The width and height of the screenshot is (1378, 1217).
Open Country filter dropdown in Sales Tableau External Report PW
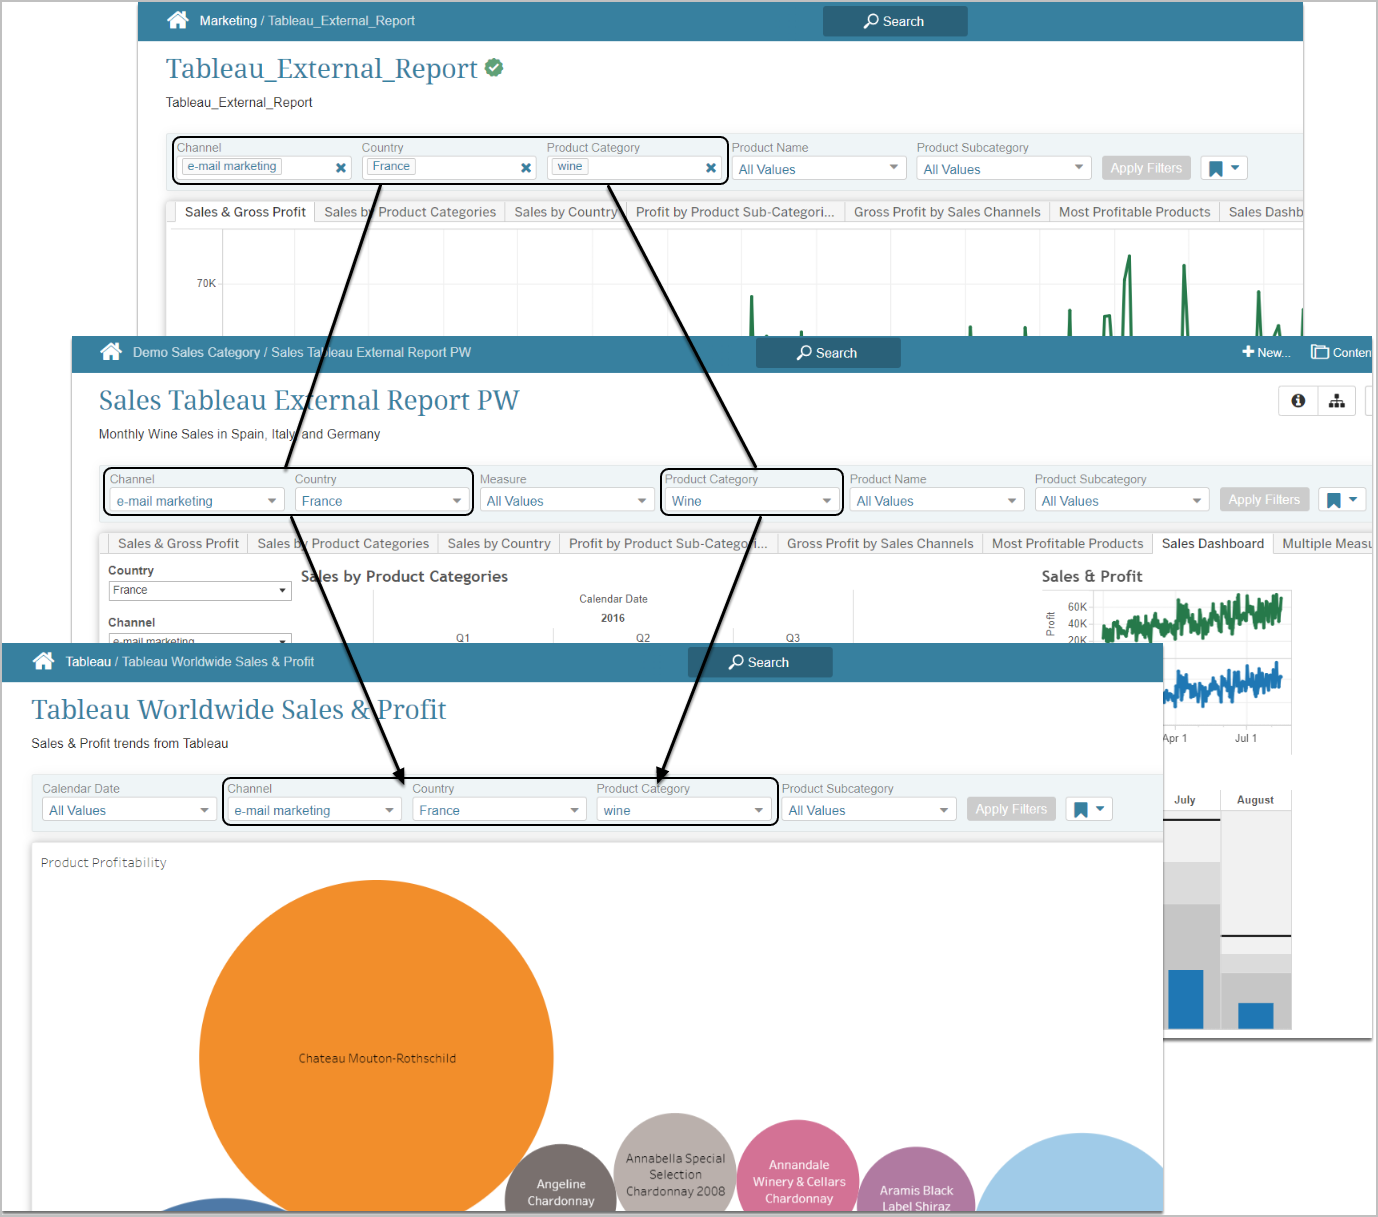point(382,501)
